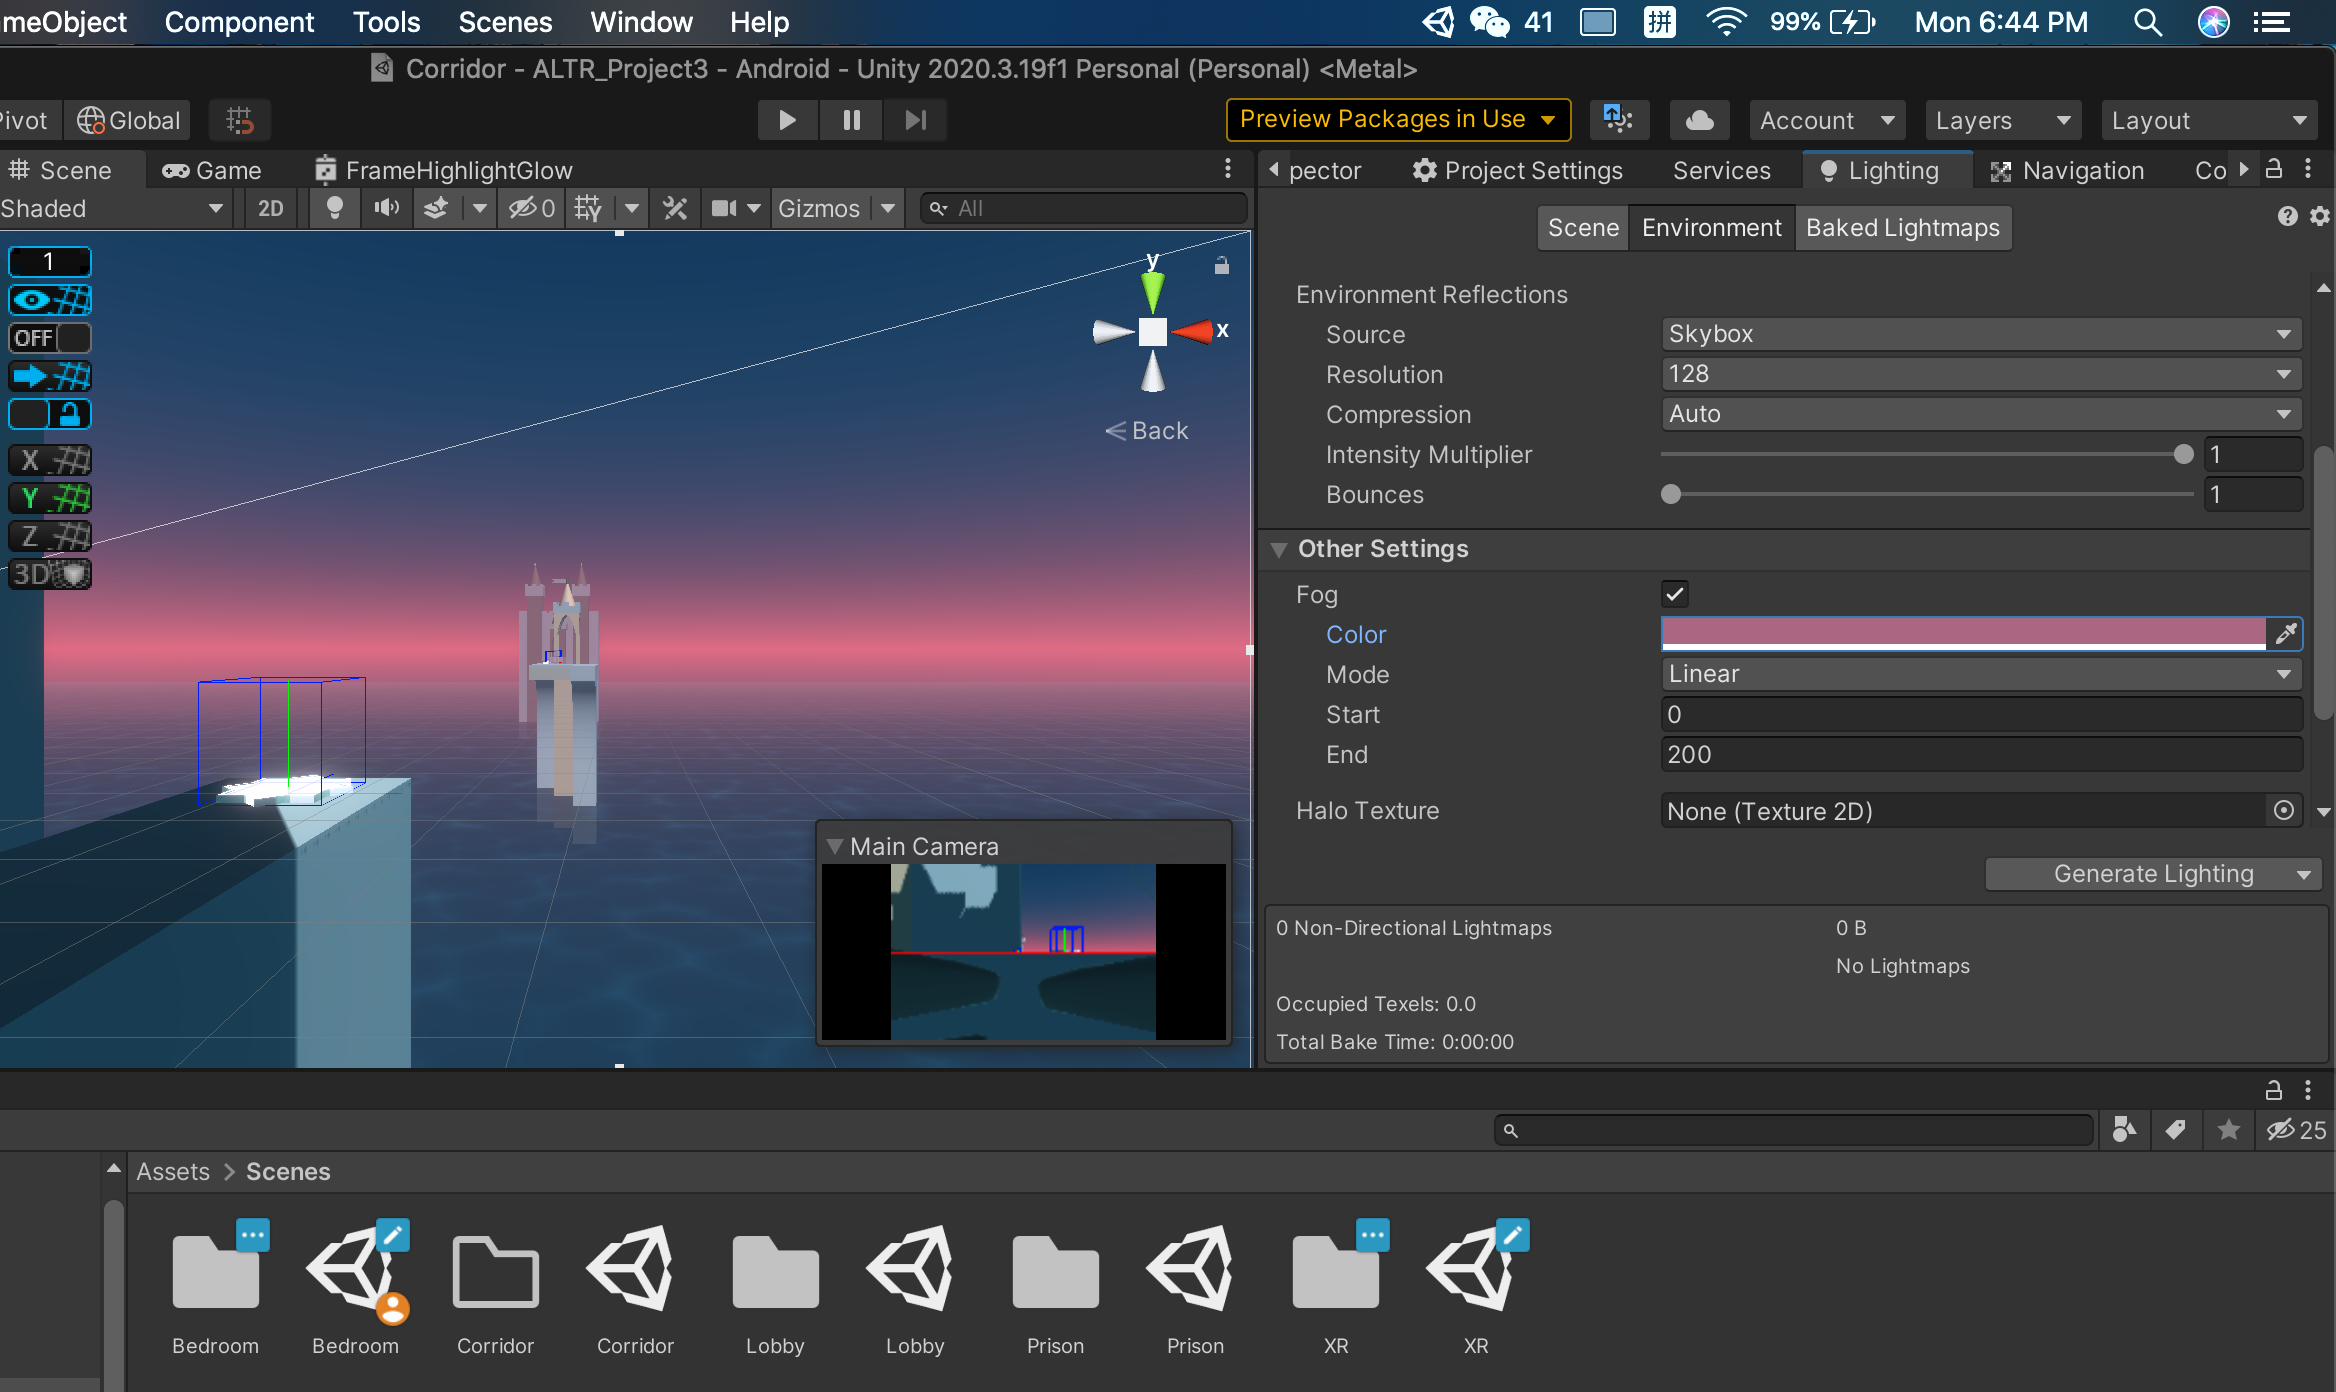Toggle the OFF overlay switch
The width and height of the screenshot is (2336, 1392).
(x=50, y=338)
